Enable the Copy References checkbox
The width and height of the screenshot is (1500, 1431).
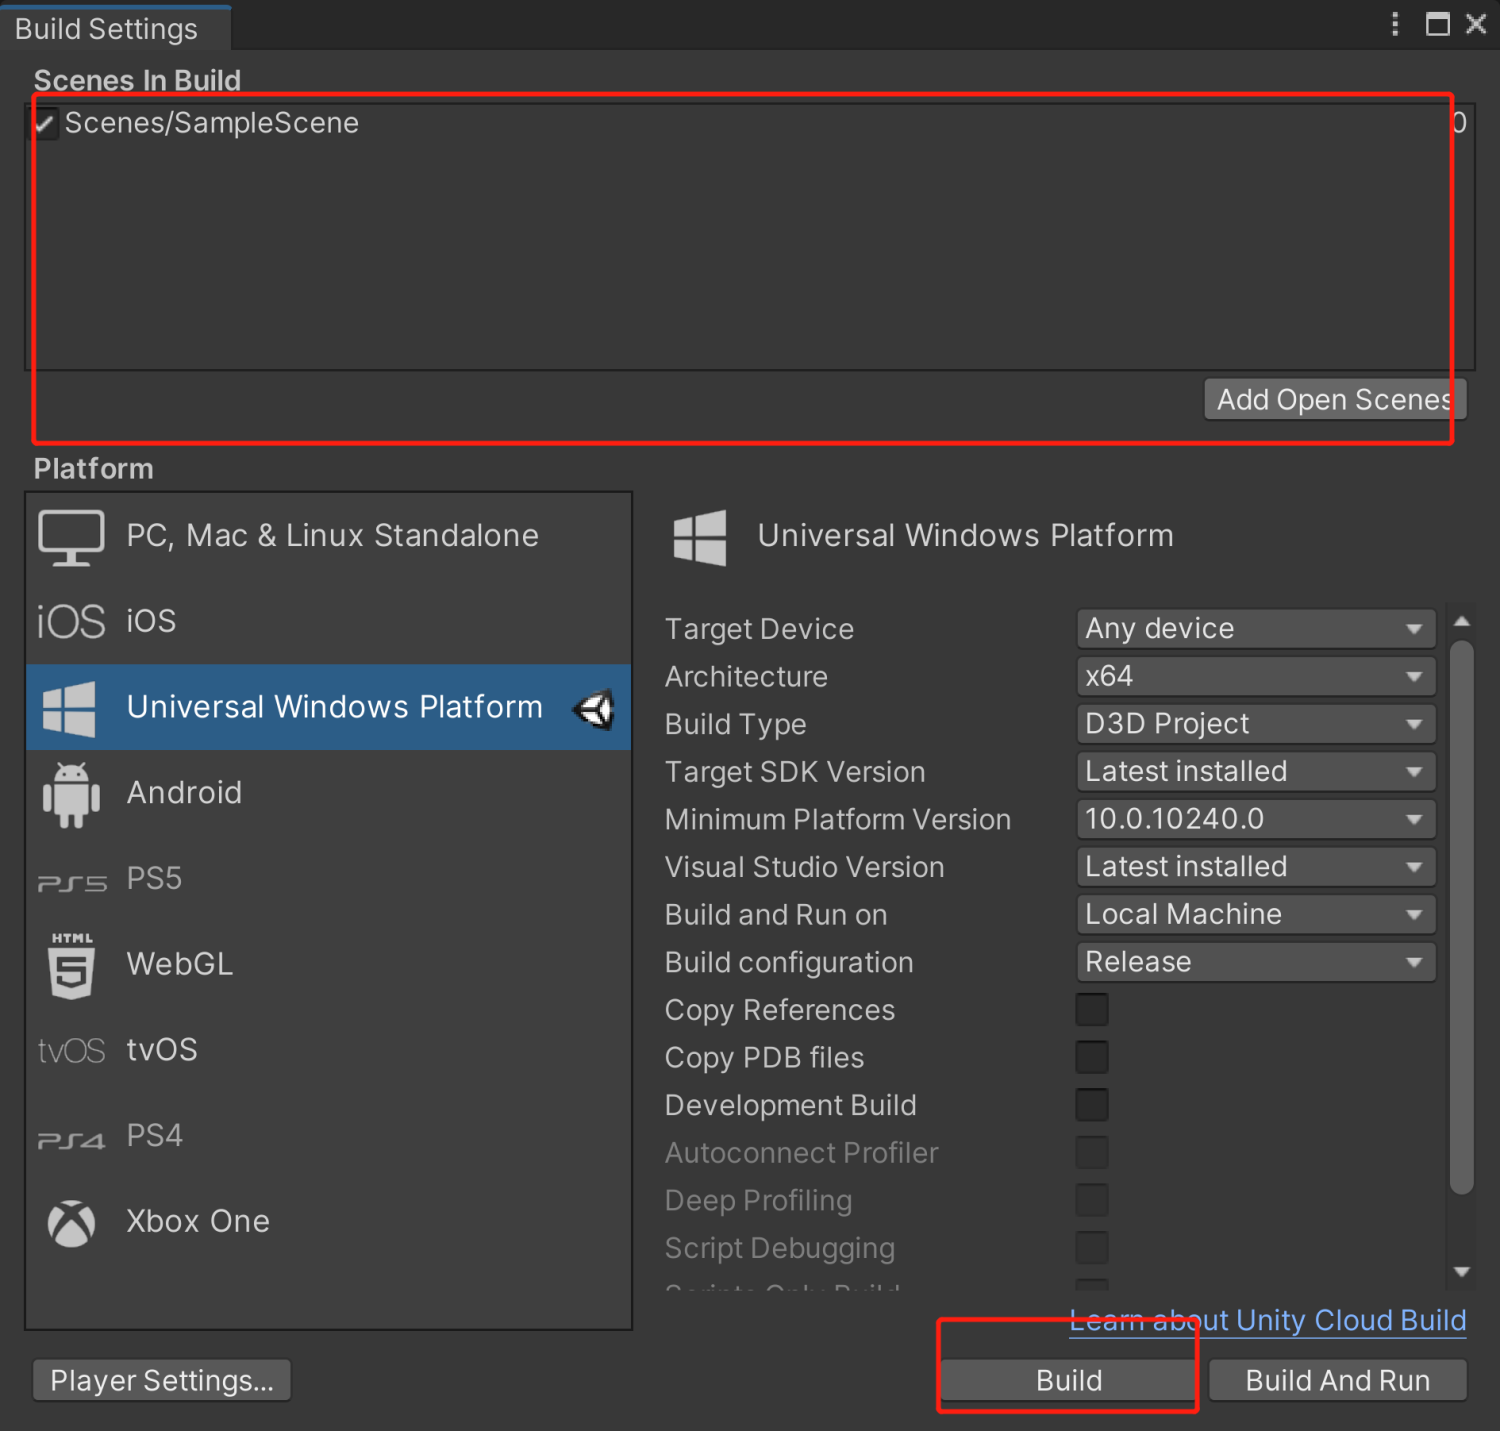point(1092,1010)
